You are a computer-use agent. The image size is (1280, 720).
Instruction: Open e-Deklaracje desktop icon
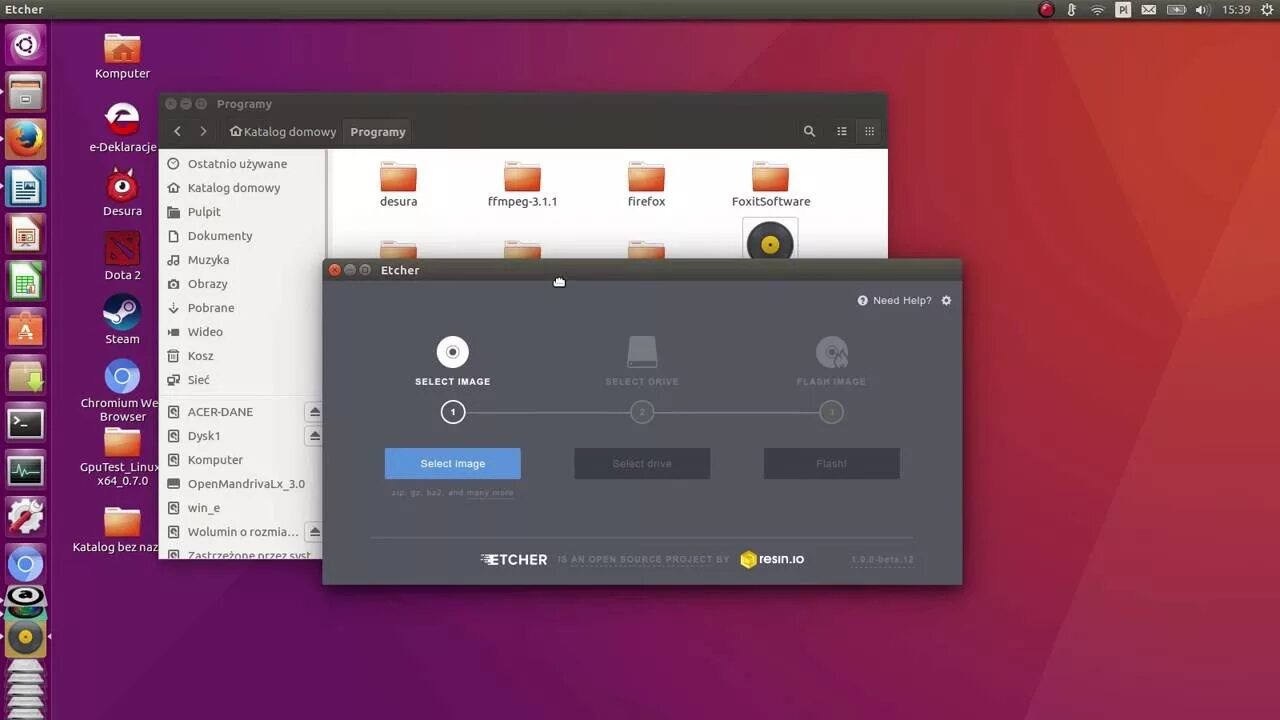(122, 128)
